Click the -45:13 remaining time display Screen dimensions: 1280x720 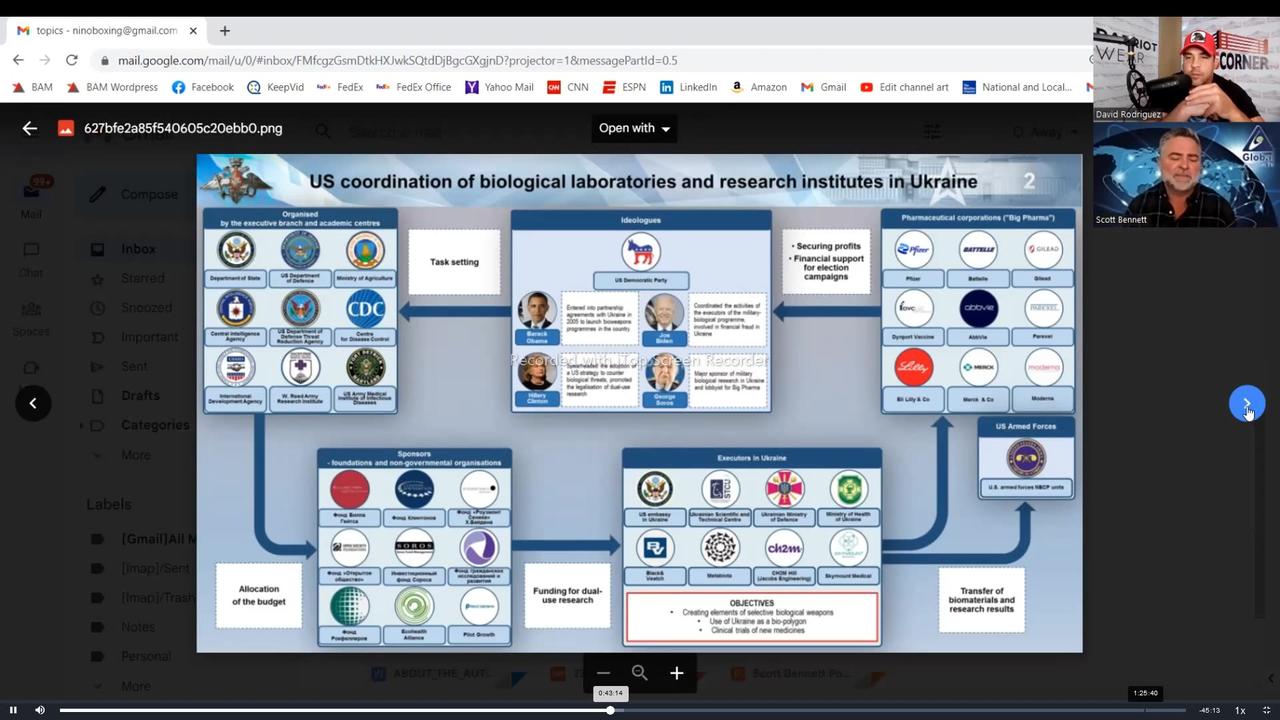pyautogui.click(x=1209, y=710)
